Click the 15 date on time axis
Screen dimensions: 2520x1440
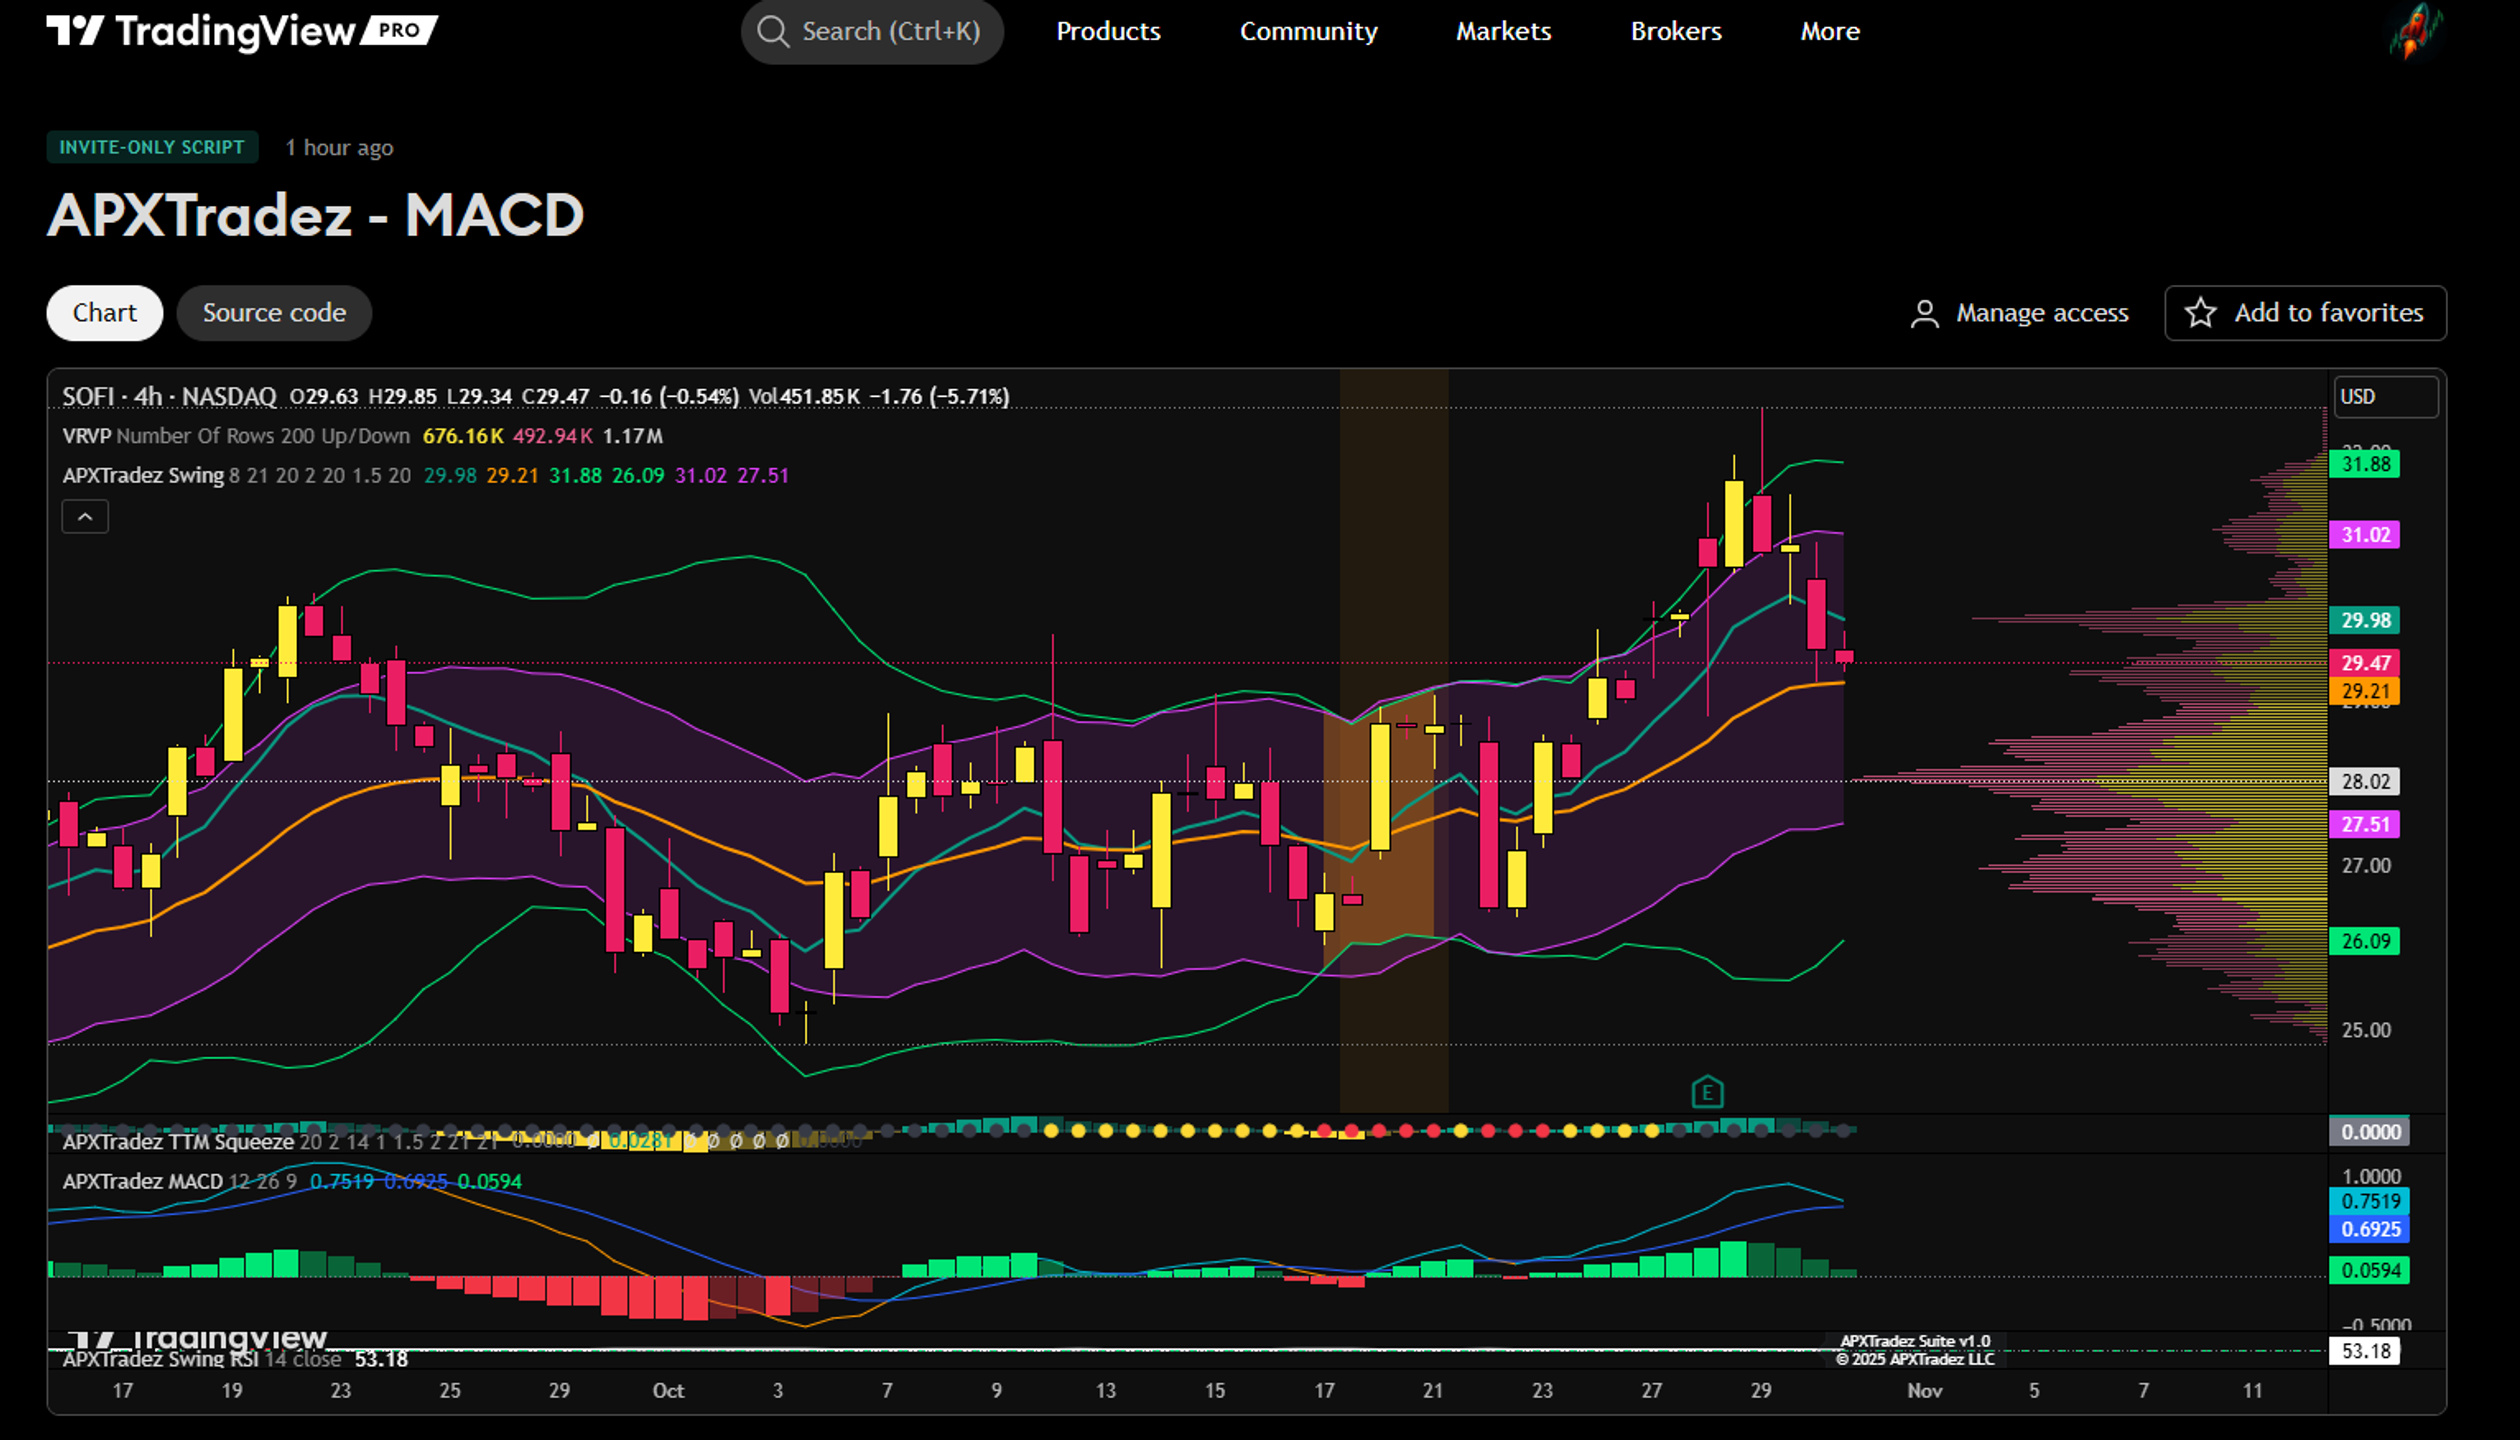tap(1214, 1391)
